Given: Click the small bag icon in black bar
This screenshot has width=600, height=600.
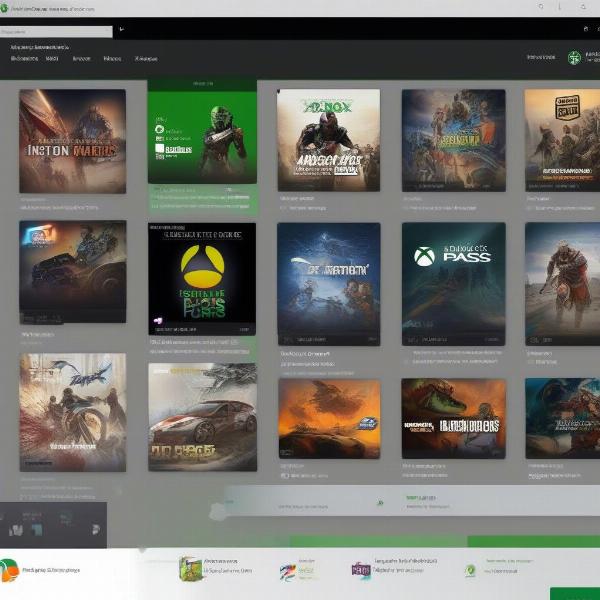Looking at the screenshot, I should [x=585, y=29].
